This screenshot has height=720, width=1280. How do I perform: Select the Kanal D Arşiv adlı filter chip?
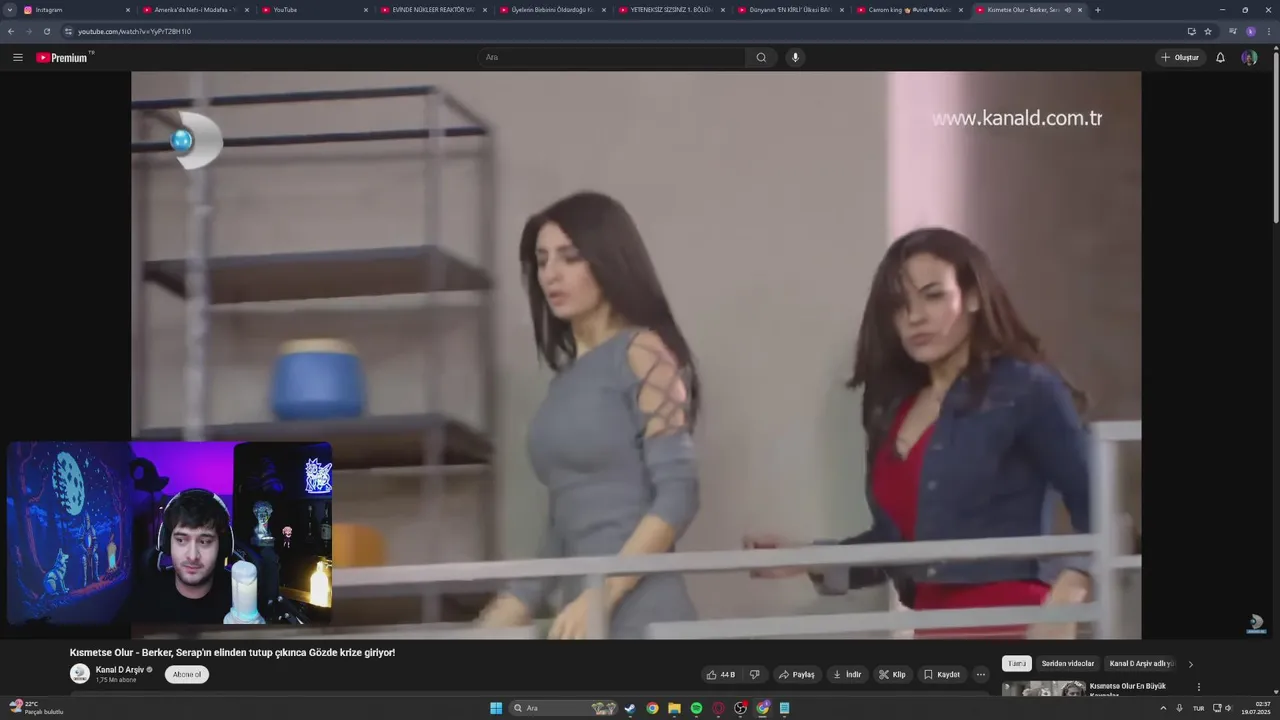click(1141, 663)
